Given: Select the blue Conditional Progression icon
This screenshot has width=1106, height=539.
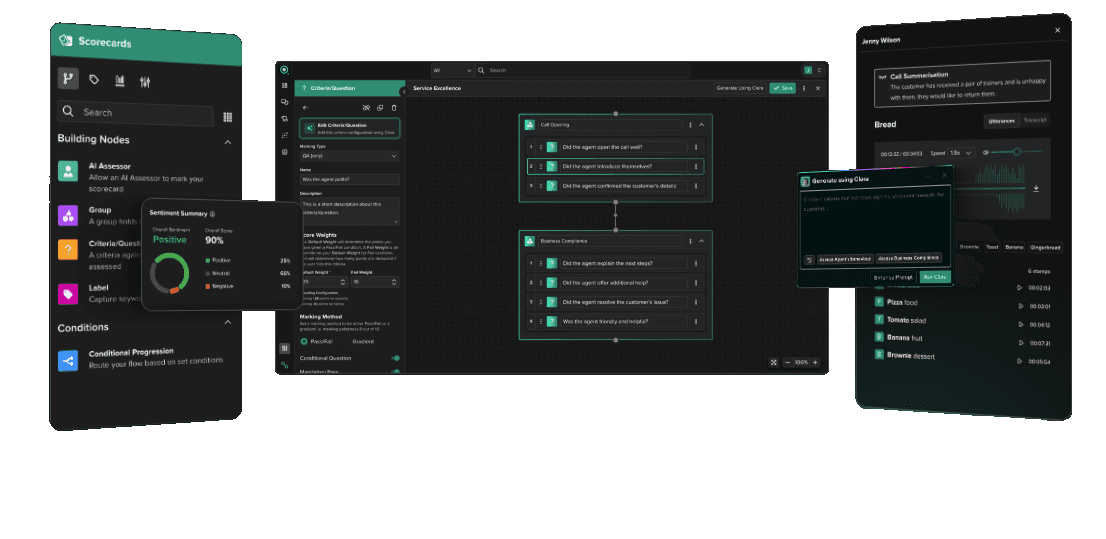Looking at the screenshot, I should pos(68,361).
